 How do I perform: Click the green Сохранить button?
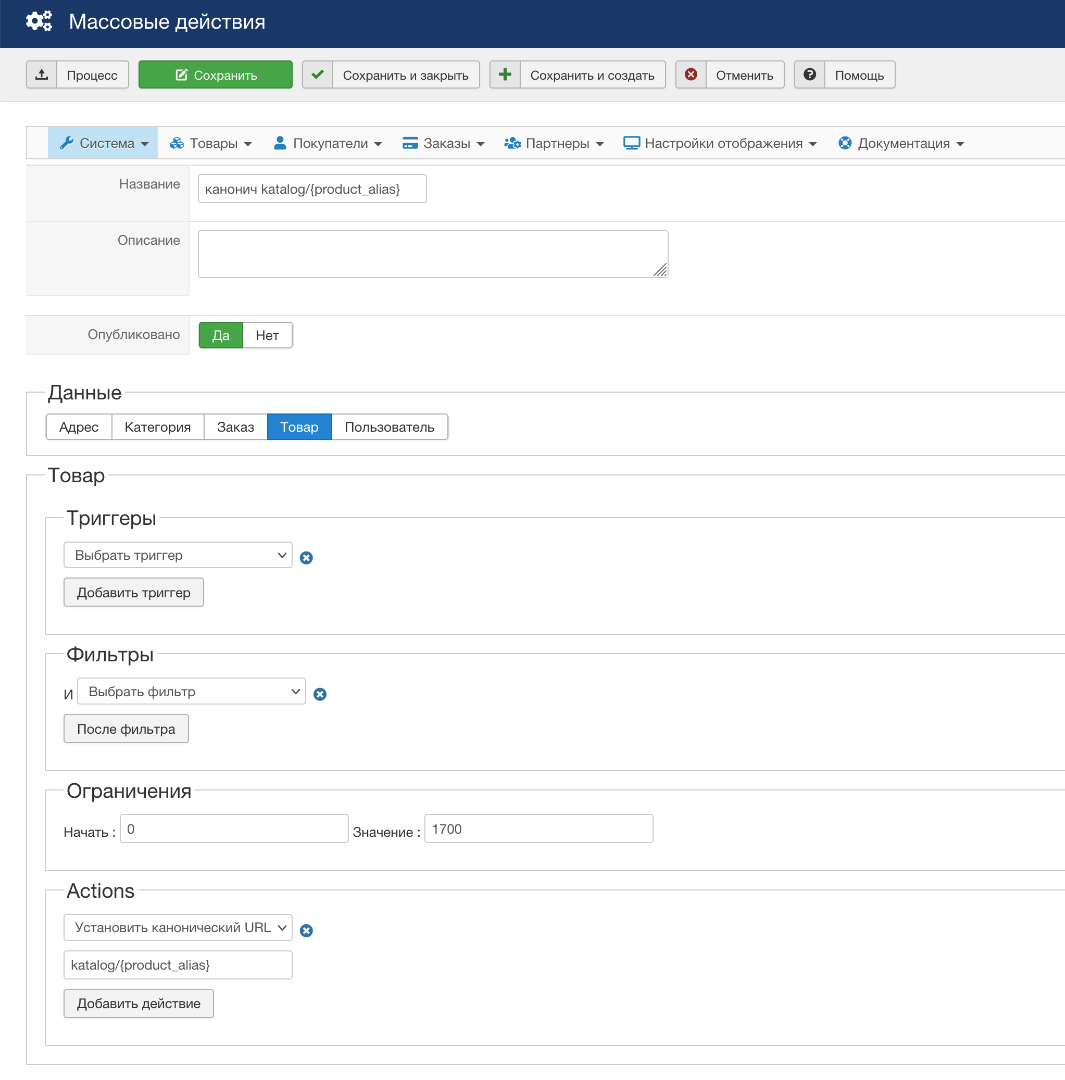216,74
